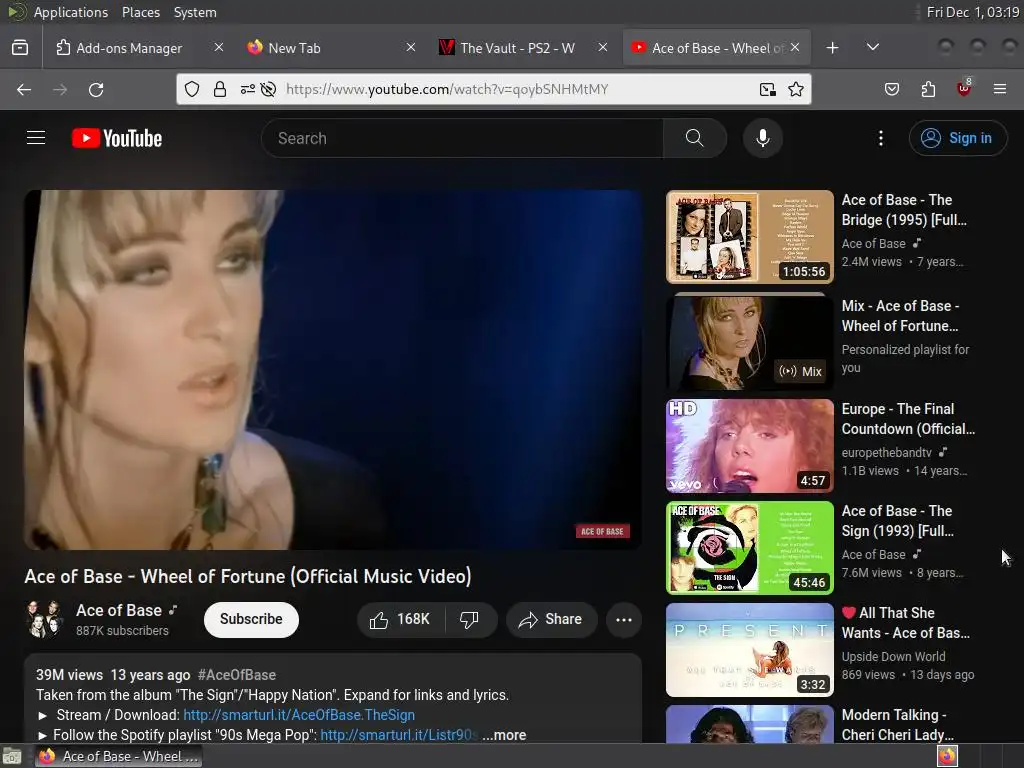
Task: Open the System menu
Action: pos(195,12)
